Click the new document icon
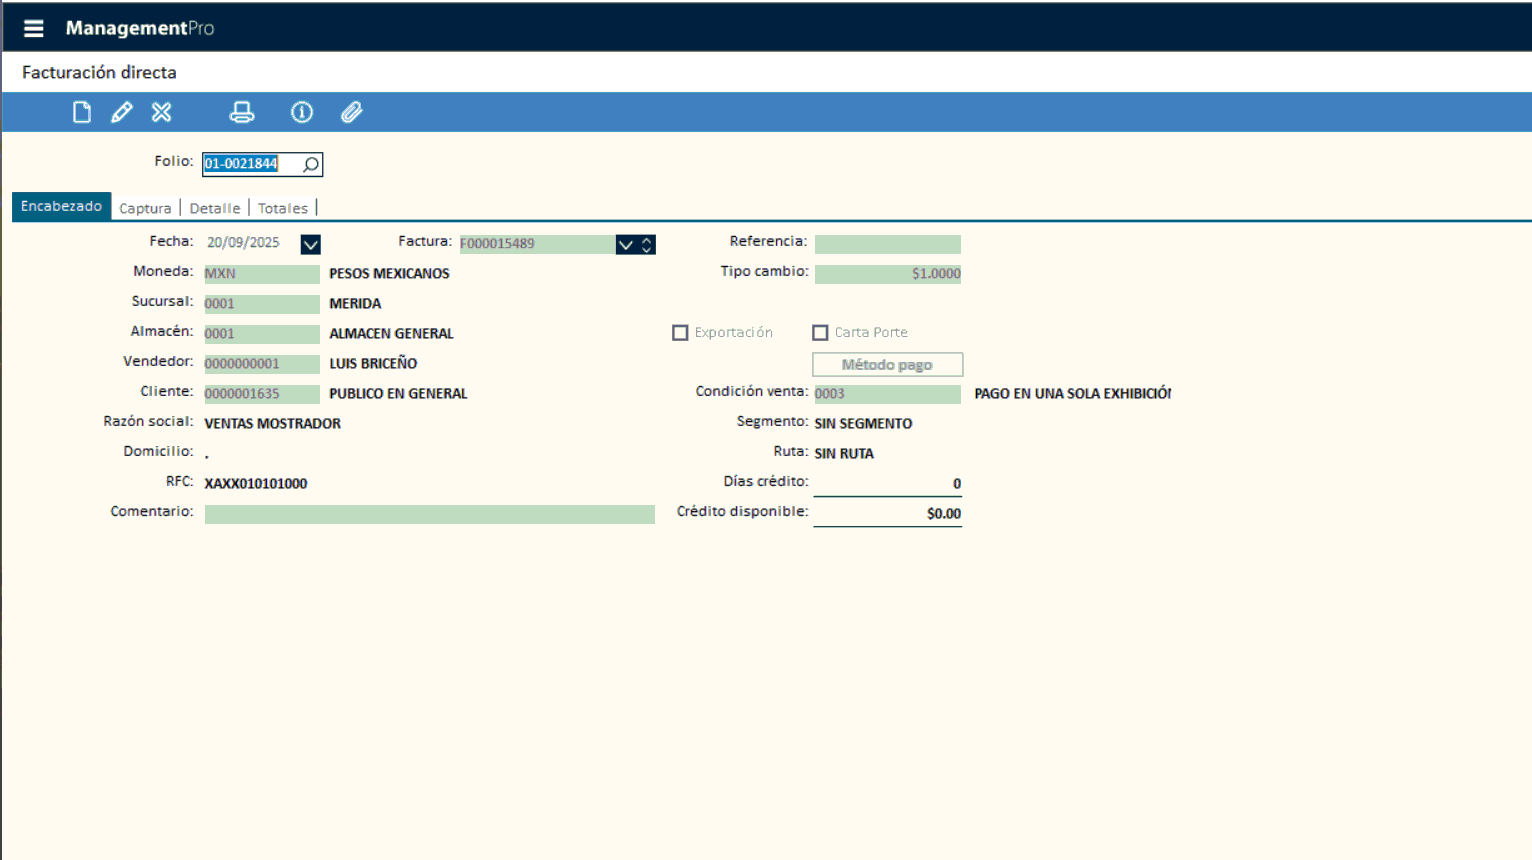The height and width of the screenshot is (860, 1532). (x=82, y=112)
